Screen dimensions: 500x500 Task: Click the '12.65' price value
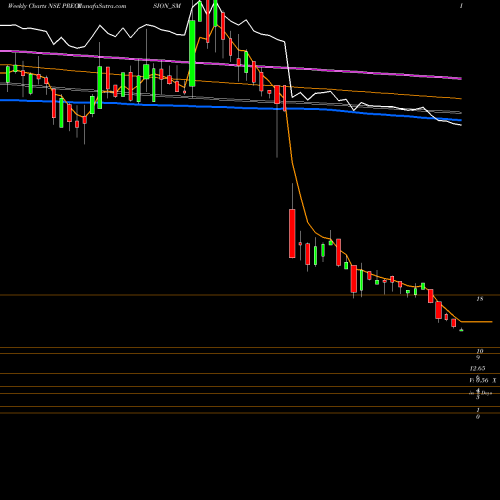(477, 368)
